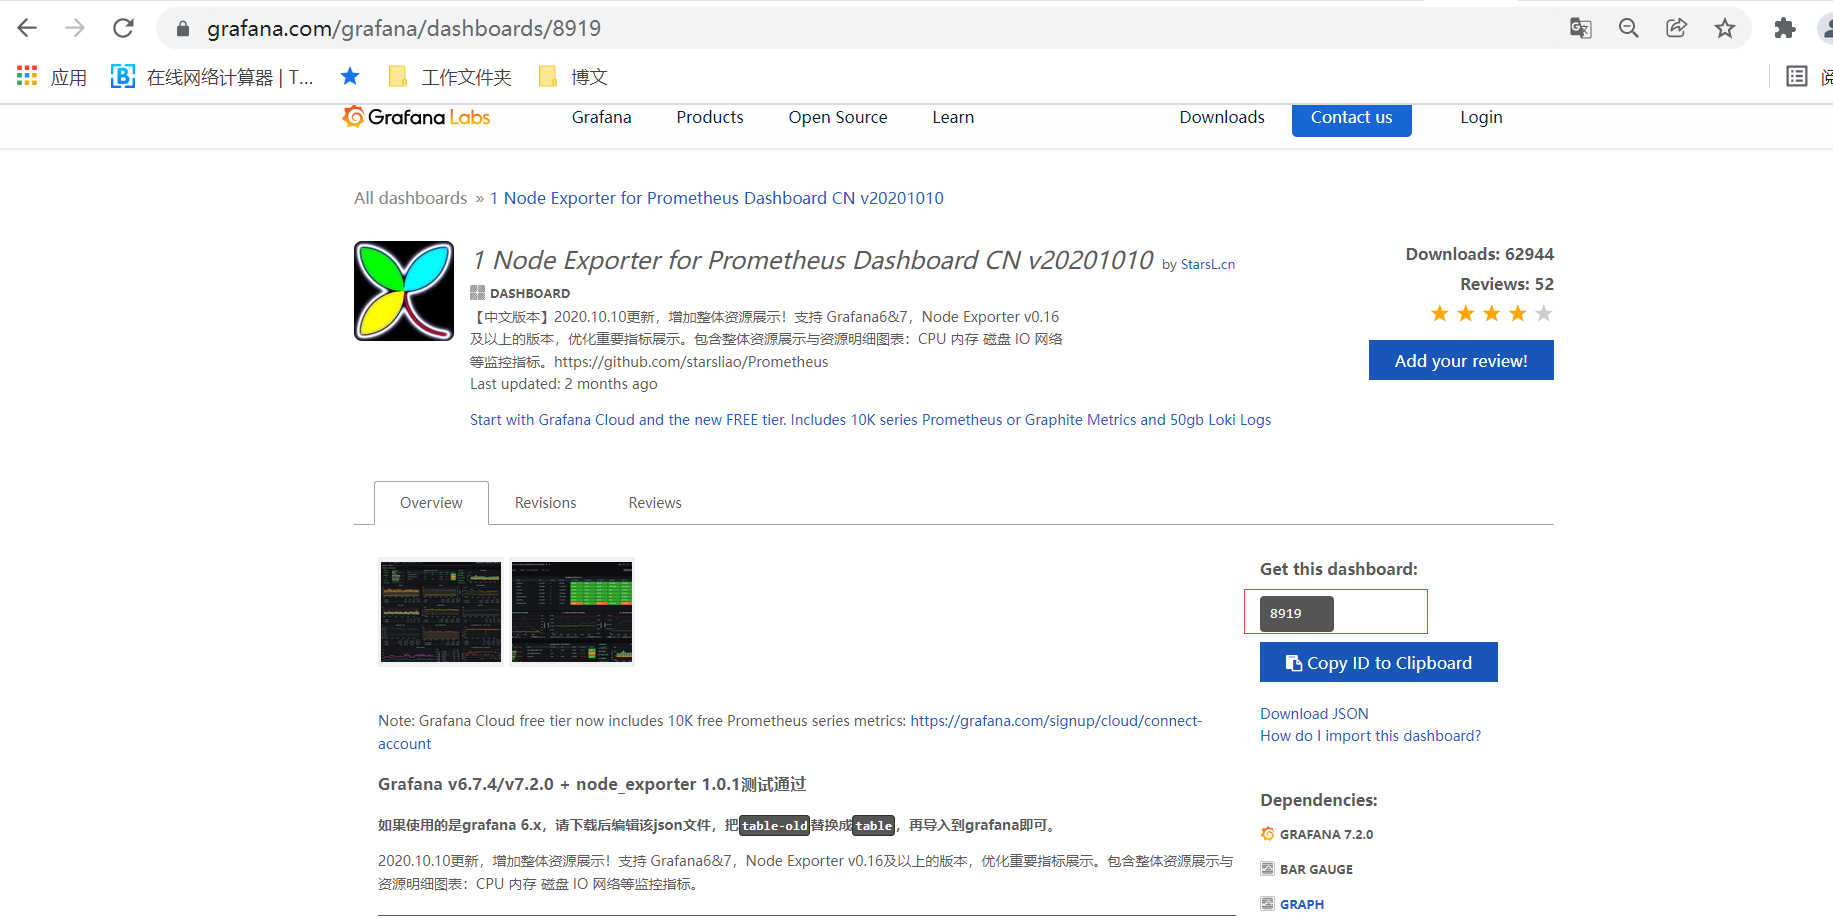Click the share page icon
This screenshot has width=1833, height=920.
1677,28
